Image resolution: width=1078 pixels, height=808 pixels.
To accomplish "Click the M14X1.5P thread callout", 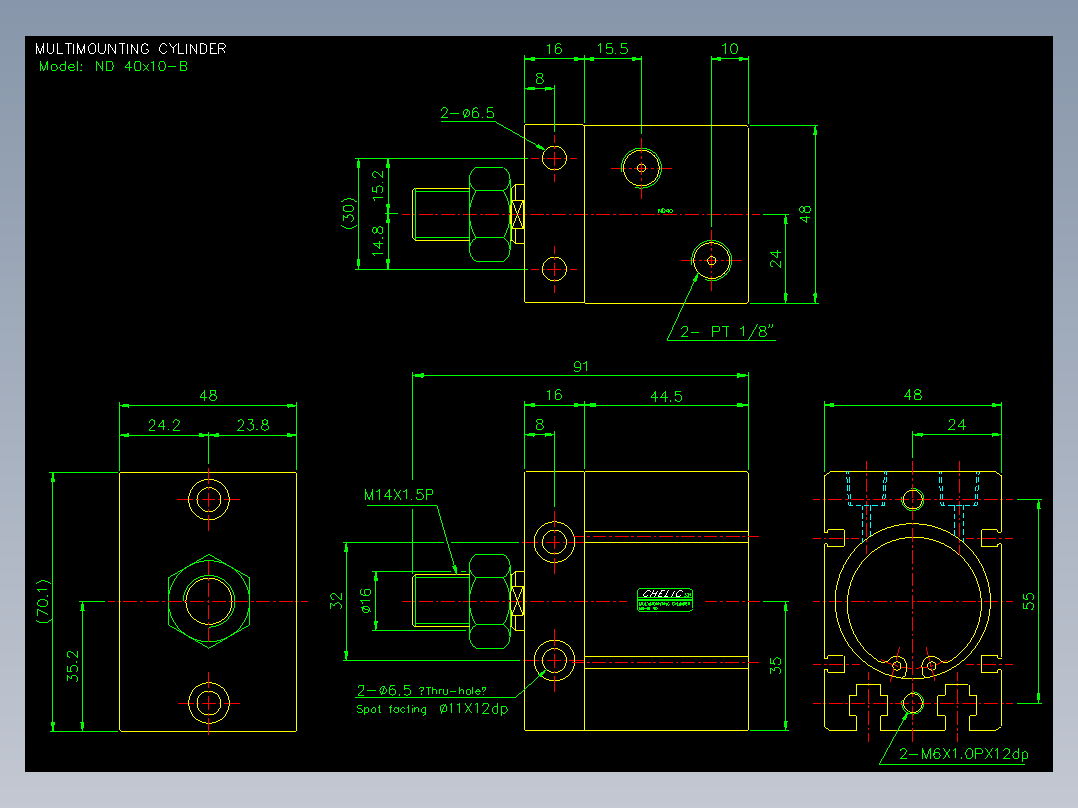I will (x=399, y=494).
